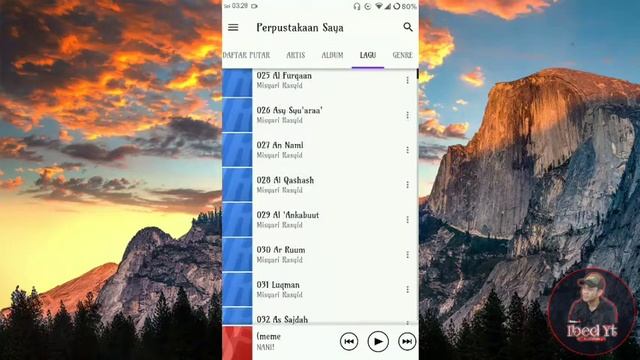640x360 pixels.
Task: Open the now-playing track title in mini player
Action: pos(269,337)
